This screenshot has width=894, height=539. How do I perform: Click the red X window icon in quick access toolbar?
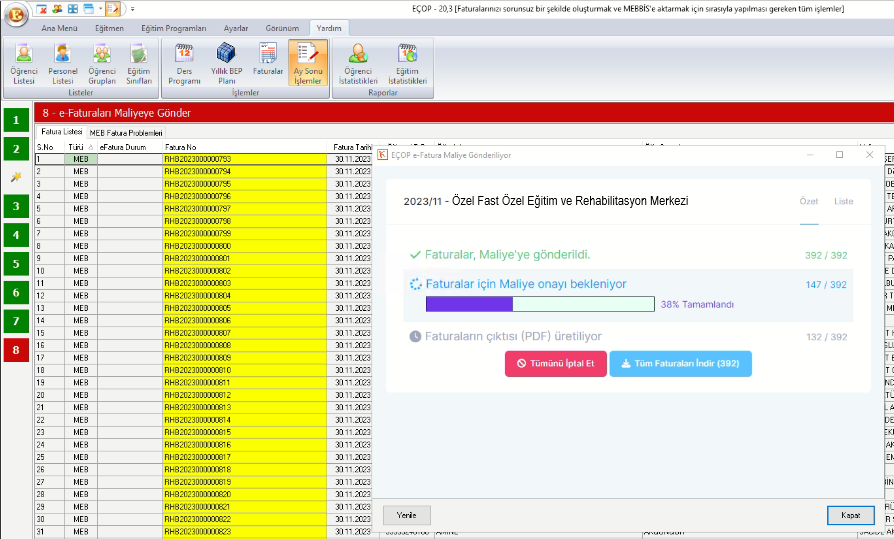pyautogui.click(x=42, y=9)
